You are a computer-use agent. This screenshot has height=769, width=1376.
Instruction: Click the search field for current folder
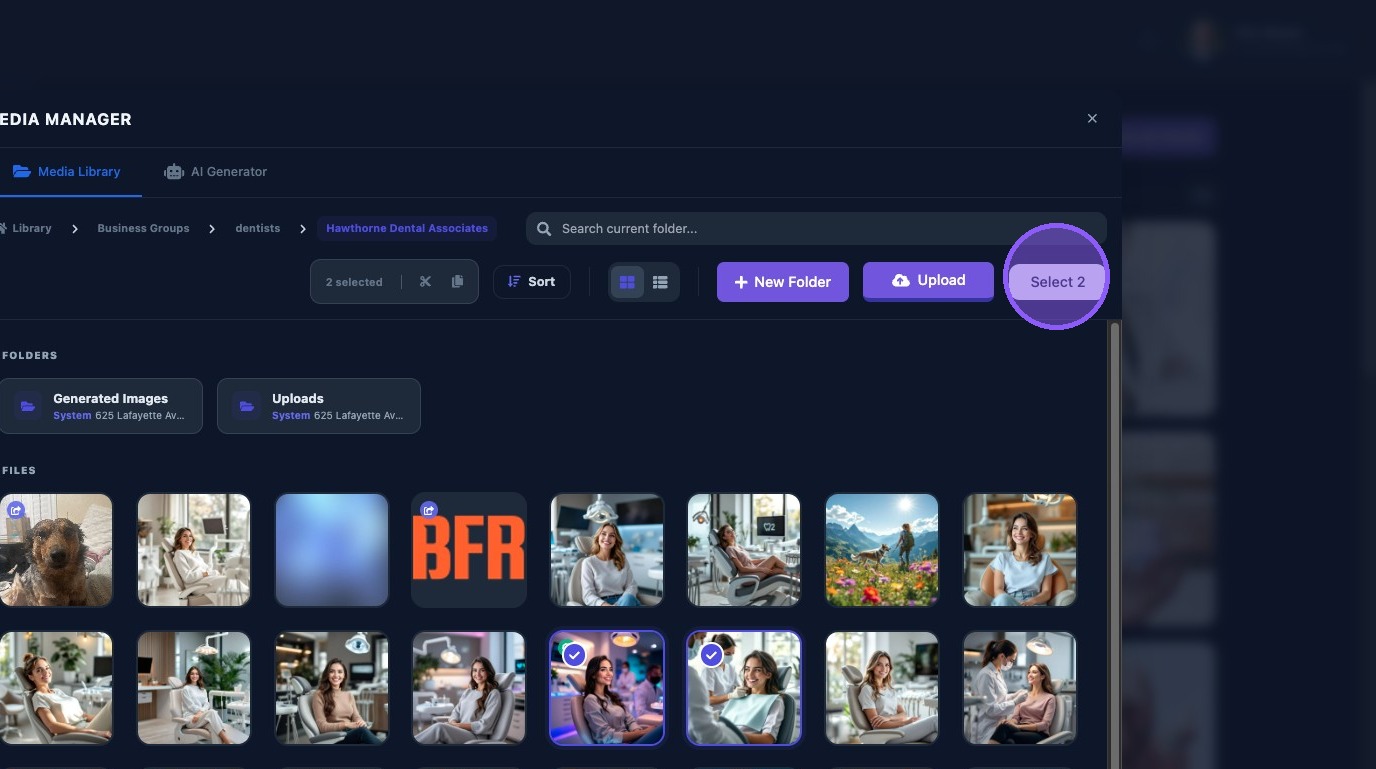coord(816,229)
